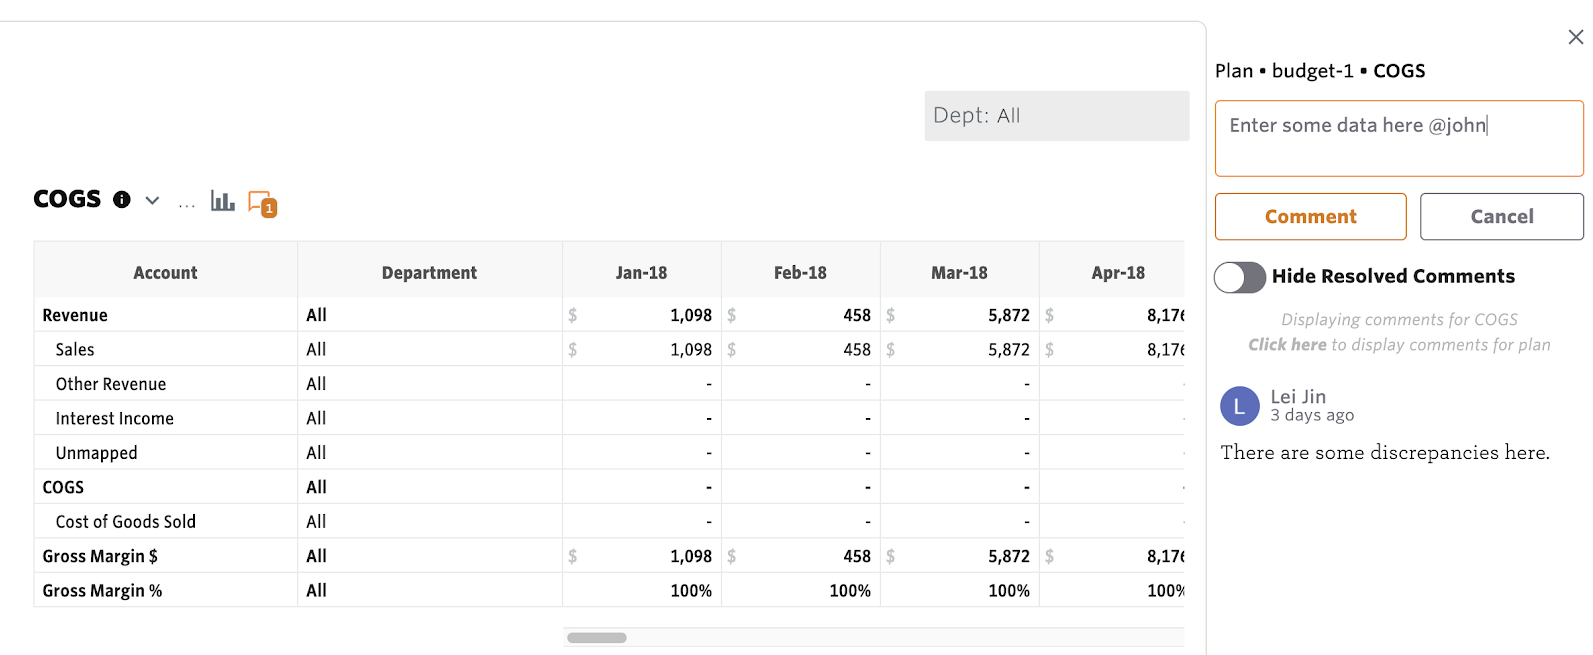Click Lei Jin's avatar icon
Image resolution: width=1593 pixels, height=655 pixels.
click(x=1239, y=406)
